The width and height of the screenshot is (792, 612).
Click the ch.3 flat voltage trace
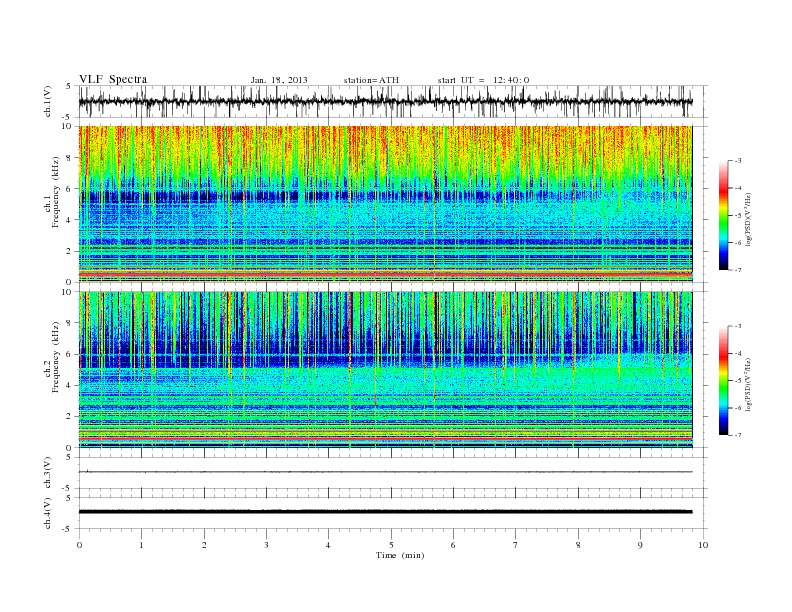pyautogui.click(x=385, y=472)
